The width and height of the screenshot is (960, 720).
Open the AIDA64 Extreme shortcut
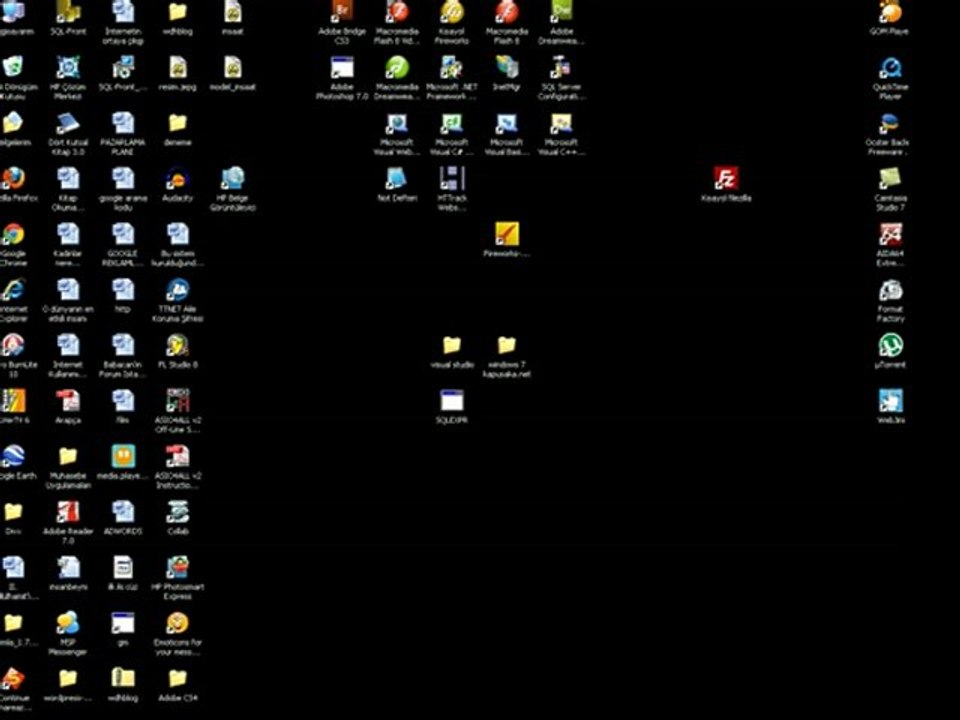[890, 234]
